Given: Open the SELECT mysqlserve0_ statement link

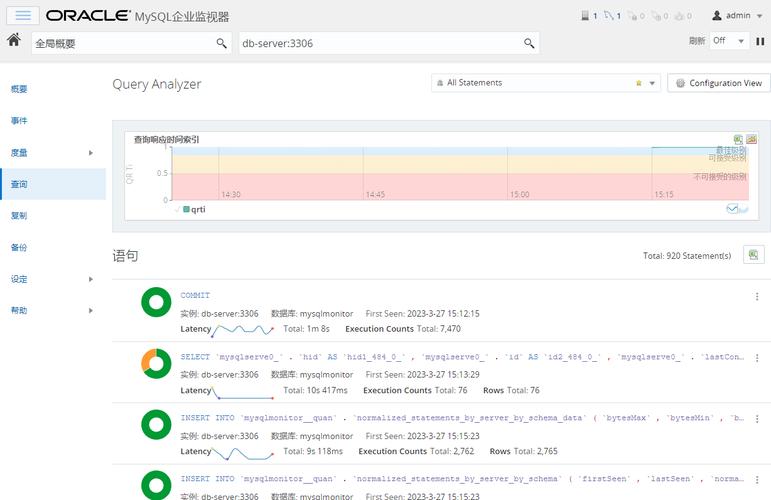Looking at the screenshot, I should click(x=462, y=357).
